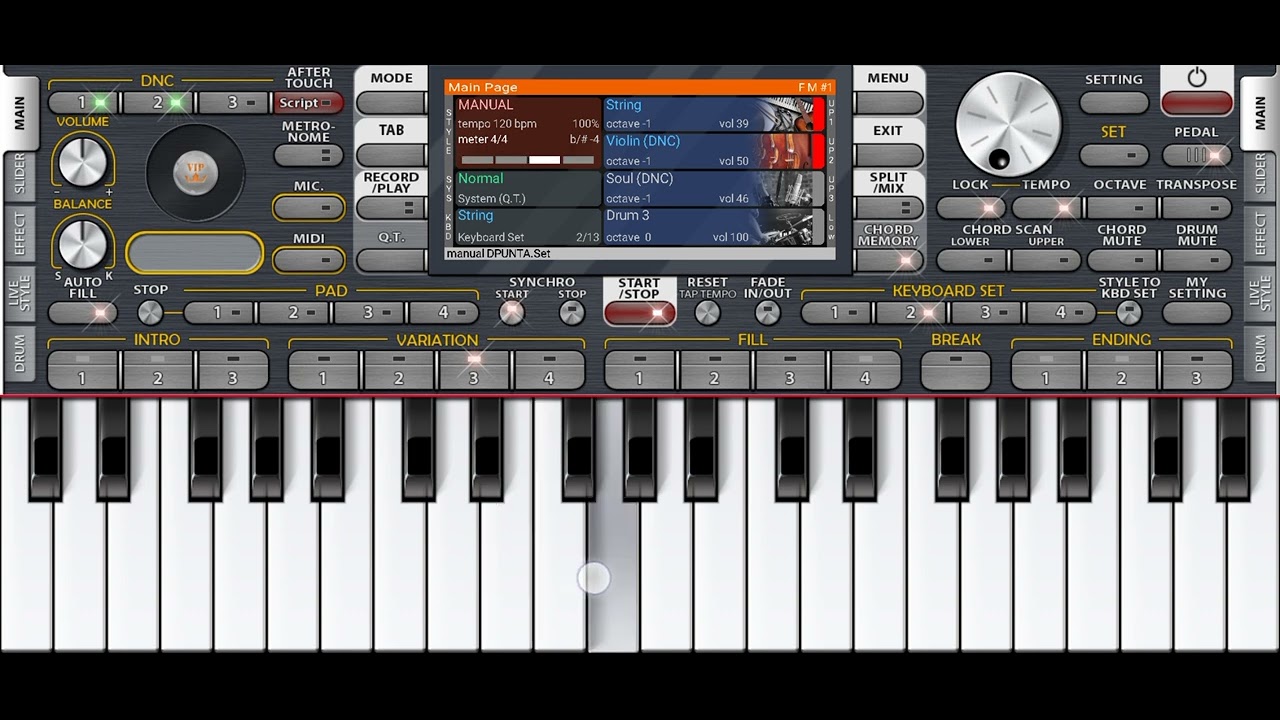
Task: Open the left SLIDER tab
Action: (19, 175)
